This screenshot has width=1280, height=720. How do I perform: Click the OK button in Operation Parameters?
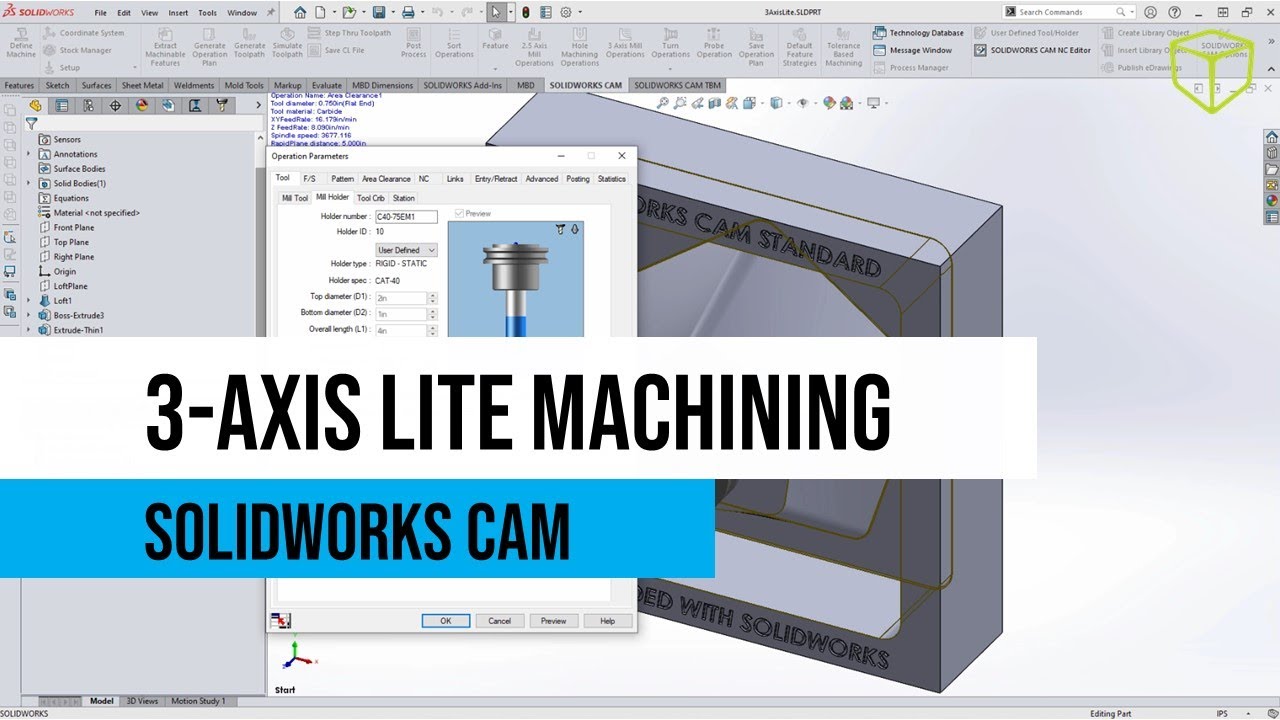pyautogui.click(x=446, y=621)
